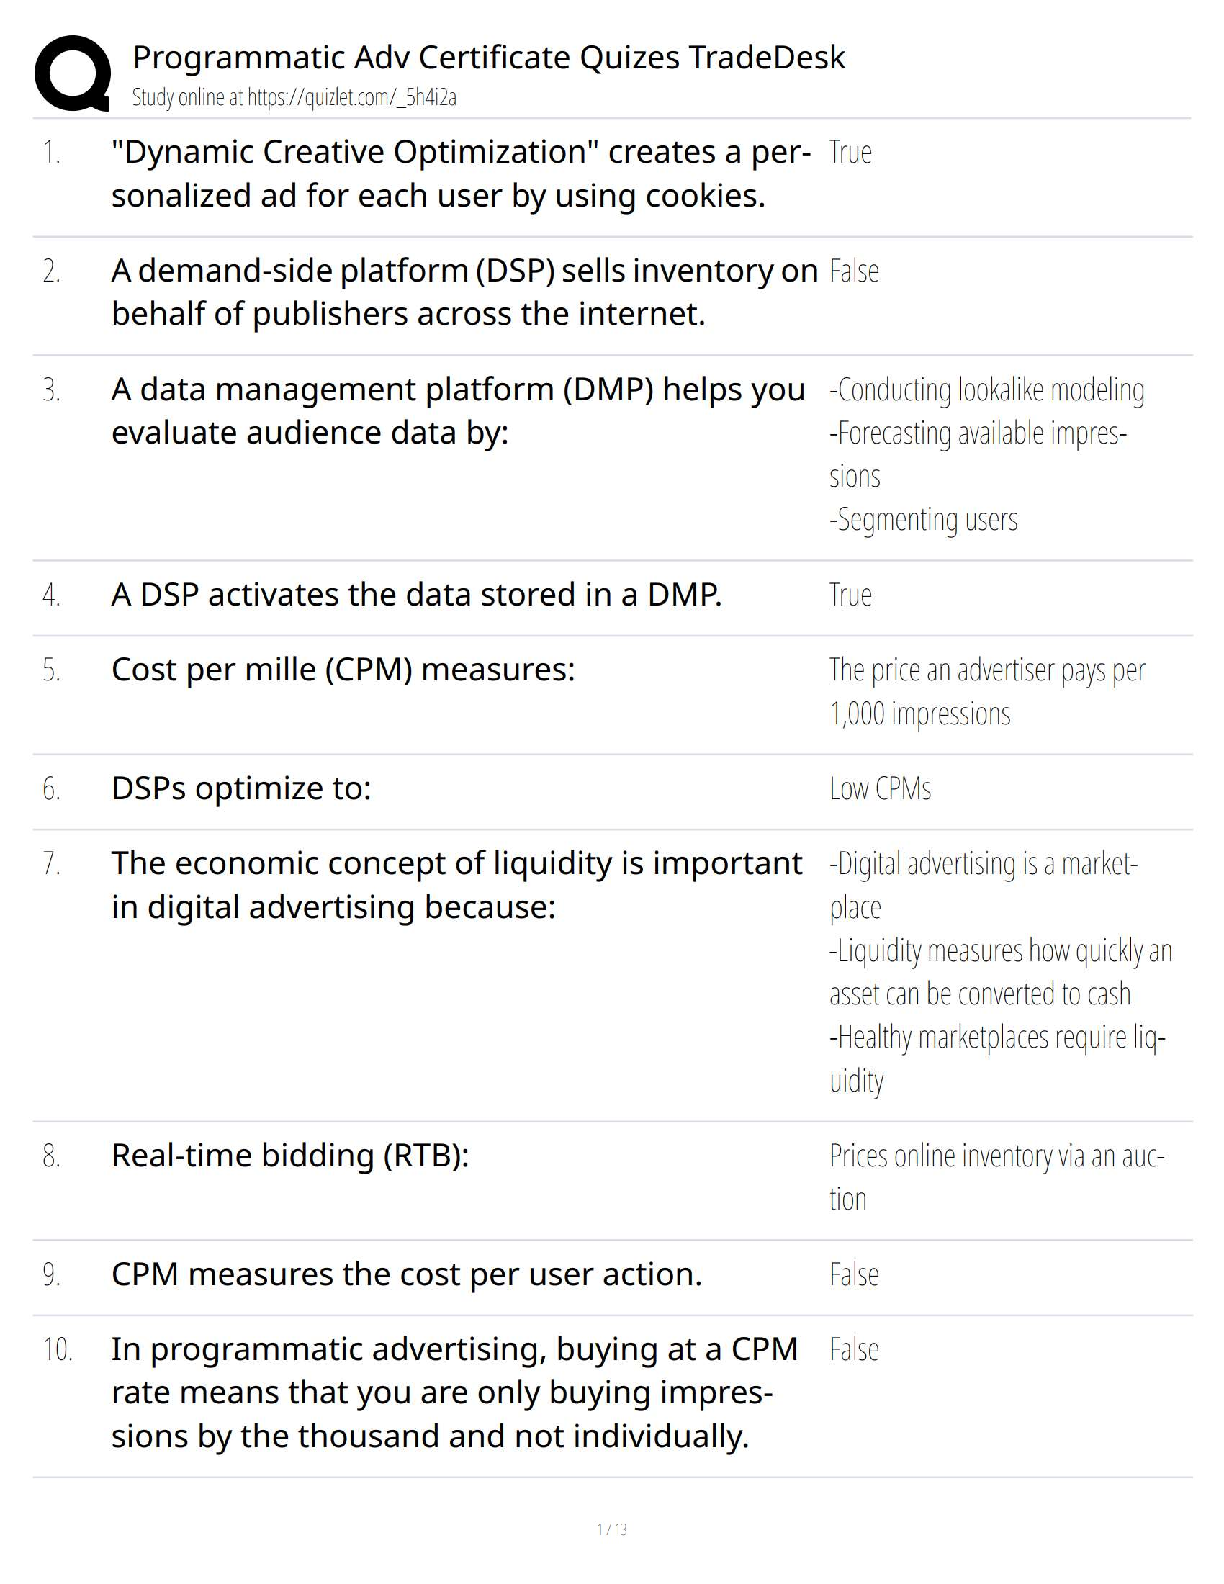
Task: Click the Real-time bidding (RTB) question
Action: (x=290, y=1155)
